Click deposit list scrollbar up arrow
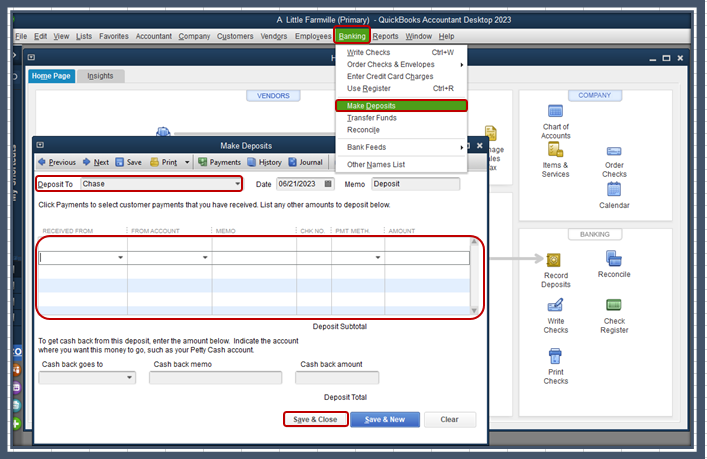707x459 pixels. 474,242
